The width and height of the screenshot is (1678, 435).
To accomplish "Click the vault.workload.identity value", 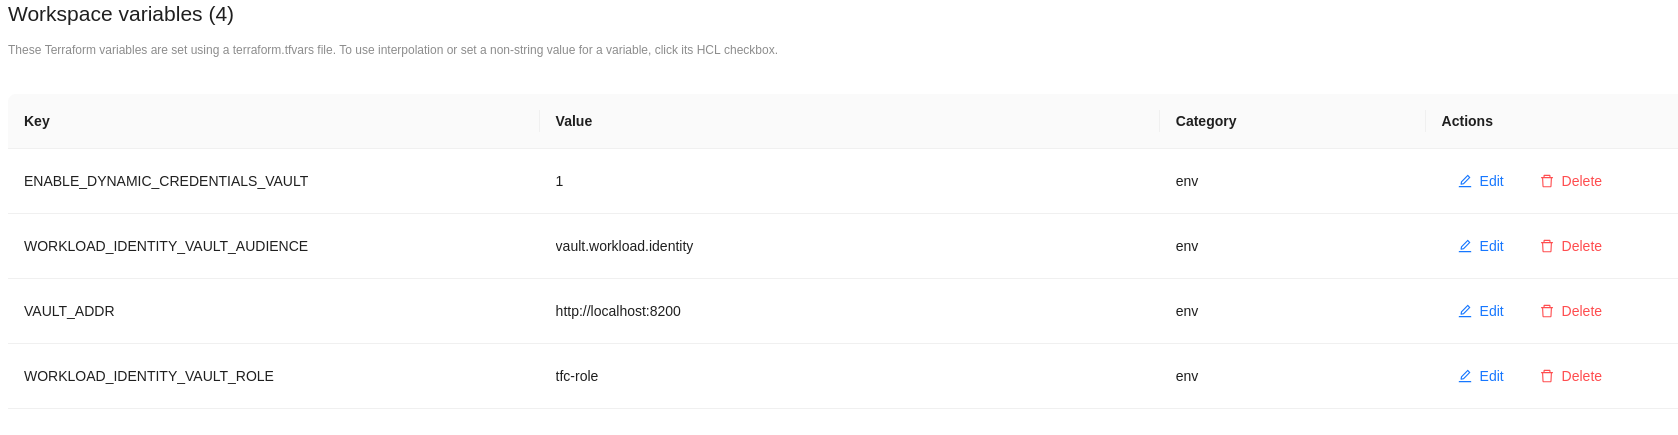I will coord(624,246).
